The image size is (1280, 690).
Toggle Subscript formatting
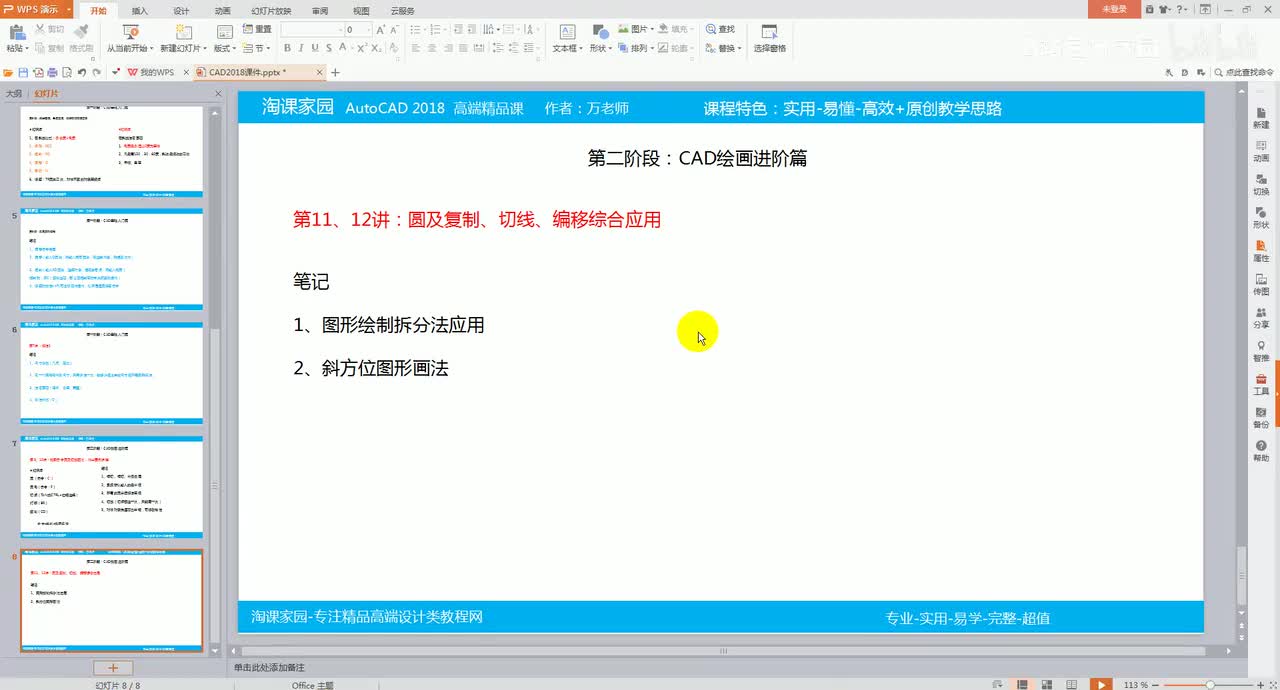click(378, 48)
